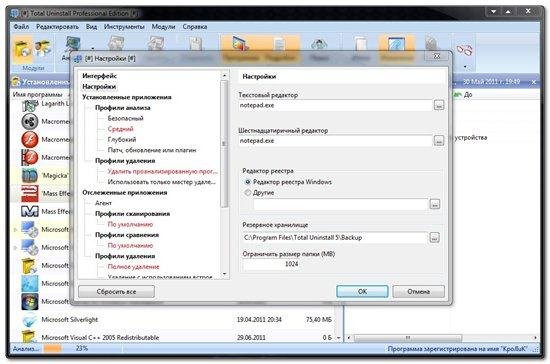Click the 'Microsoft Silverlight' program name
Viewport: 550px width, 364px height.
(x=70, y=319)
